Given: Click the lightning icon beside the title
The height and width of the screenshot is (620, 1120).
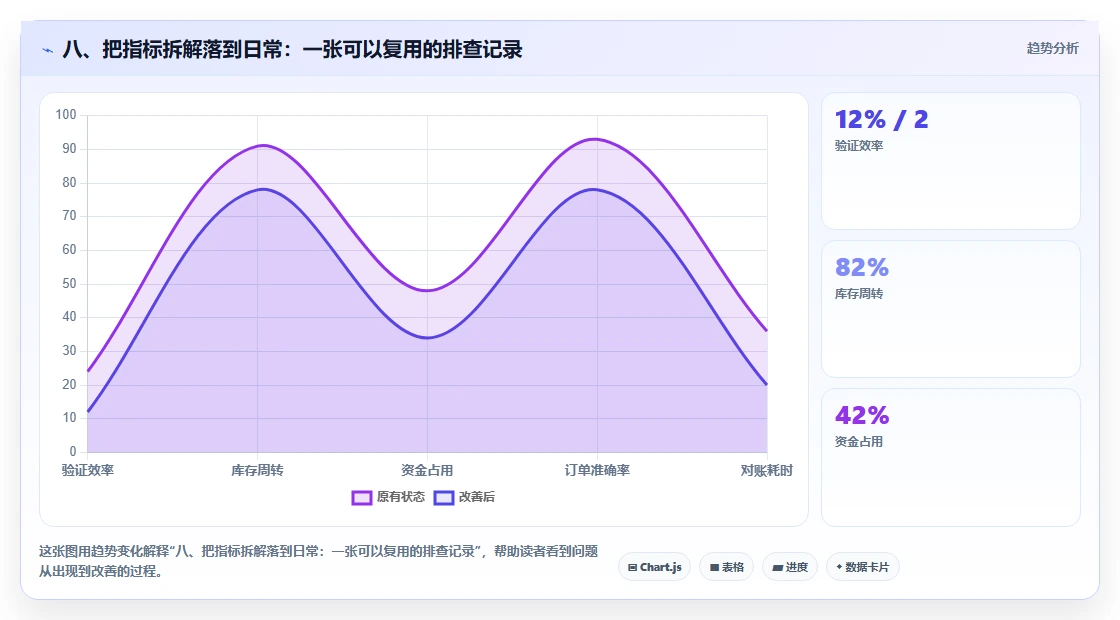Looking at the screenshot, I should (x=48, y=50).
